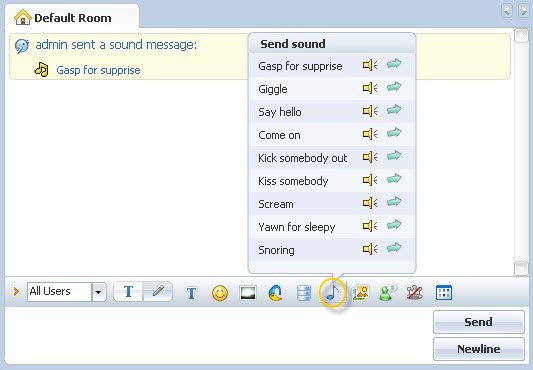Send the Say hello sound
The height and width of the screenshot is (370, 533).
pyautogui.click(x=394, y=110)
